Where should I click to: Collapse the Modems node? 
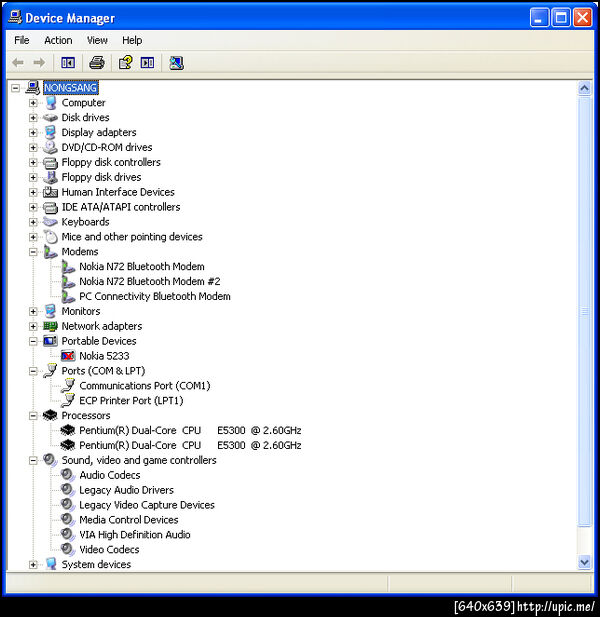[x=33, y=252]
